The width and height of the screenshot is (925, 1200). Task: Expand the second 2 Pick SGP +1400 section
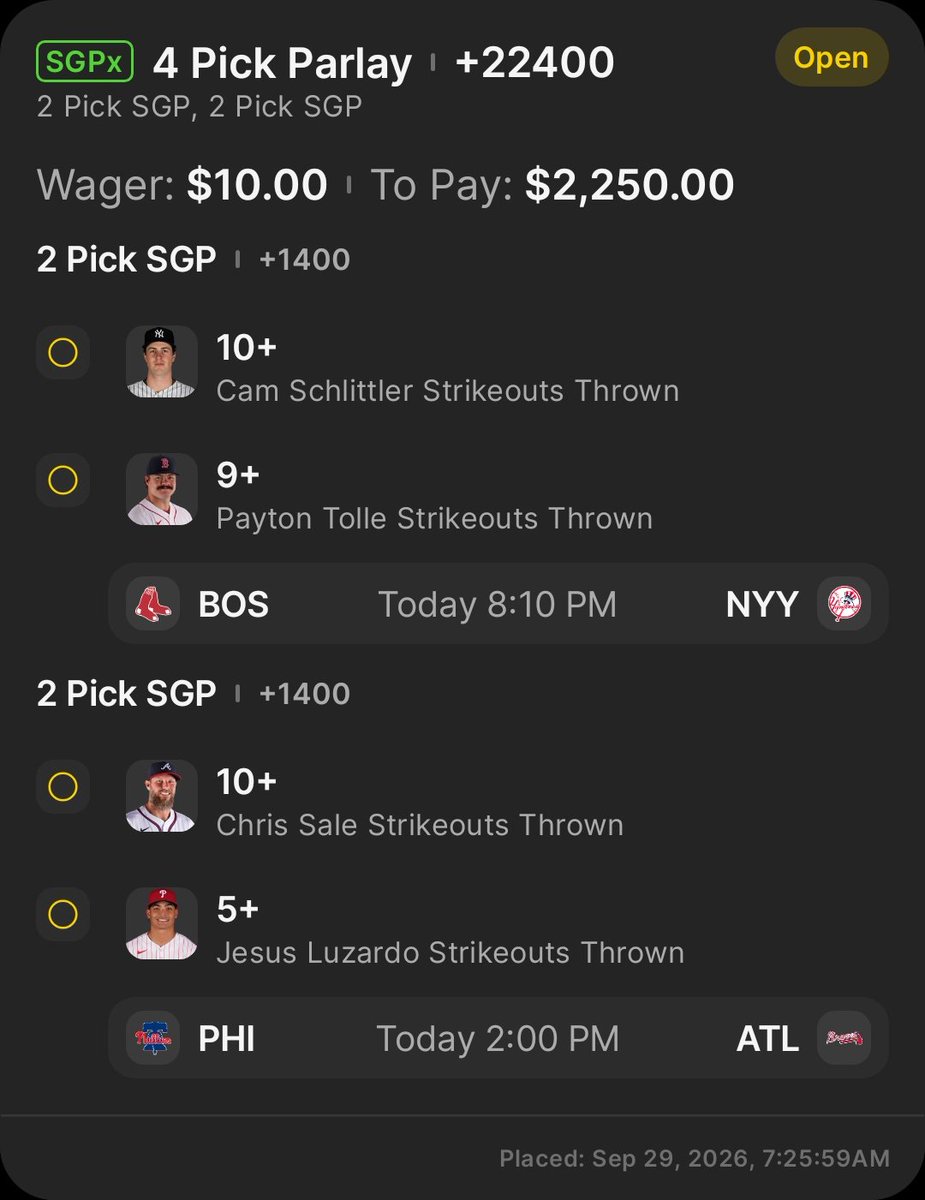[x=193, y=693]
